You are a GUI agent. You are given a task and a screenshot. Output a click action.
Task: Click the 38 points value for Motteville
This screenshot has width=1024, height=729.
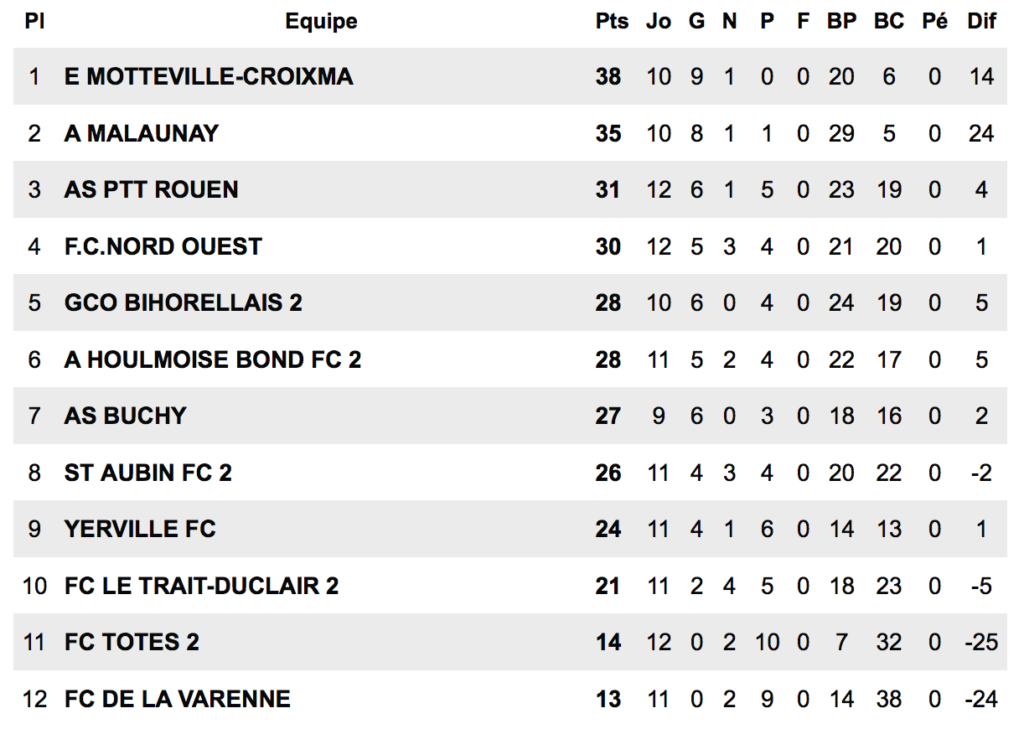(608, 76)
